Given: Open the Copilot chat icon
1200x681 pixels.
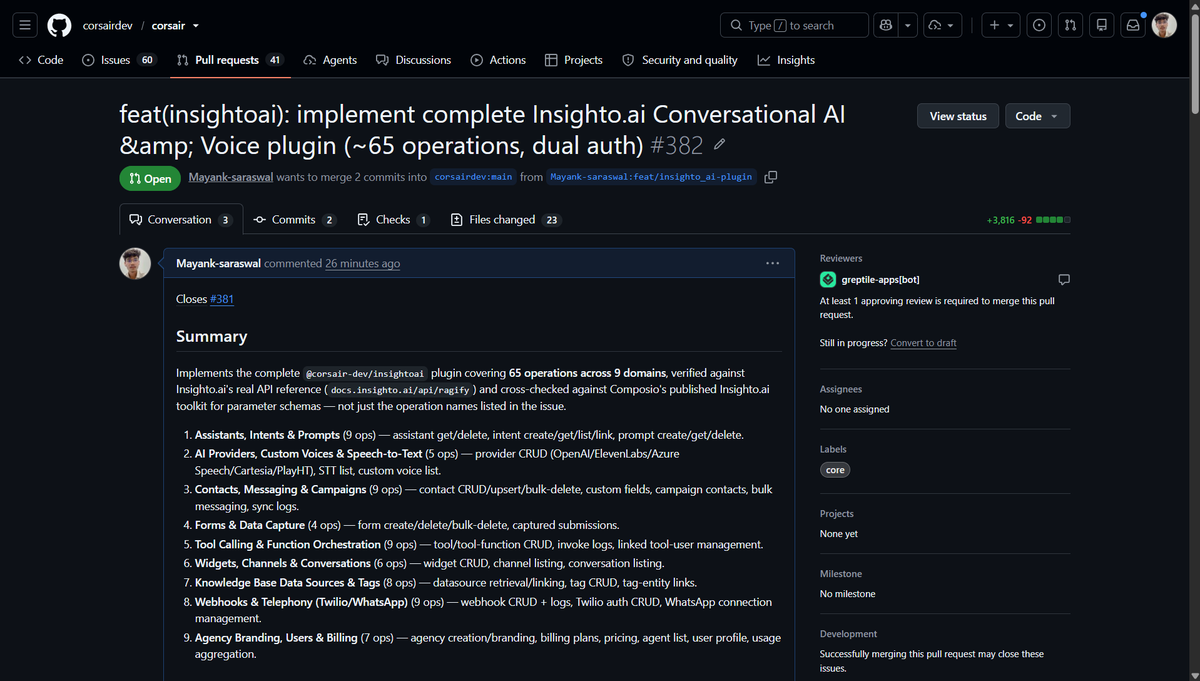Looking at the screenshot, I should coord(885,25).
